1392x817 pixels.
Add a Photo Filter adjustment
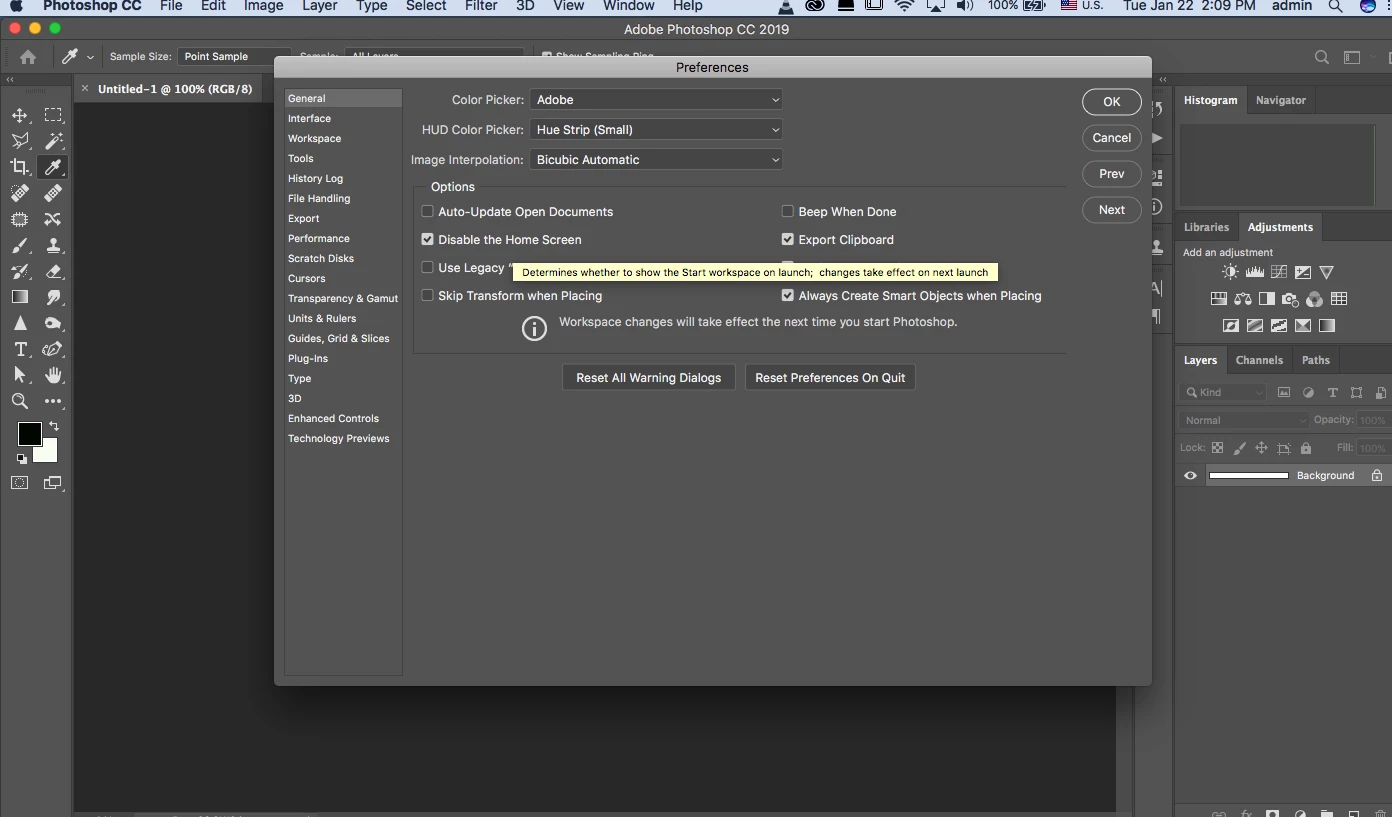click(1290, 299)
